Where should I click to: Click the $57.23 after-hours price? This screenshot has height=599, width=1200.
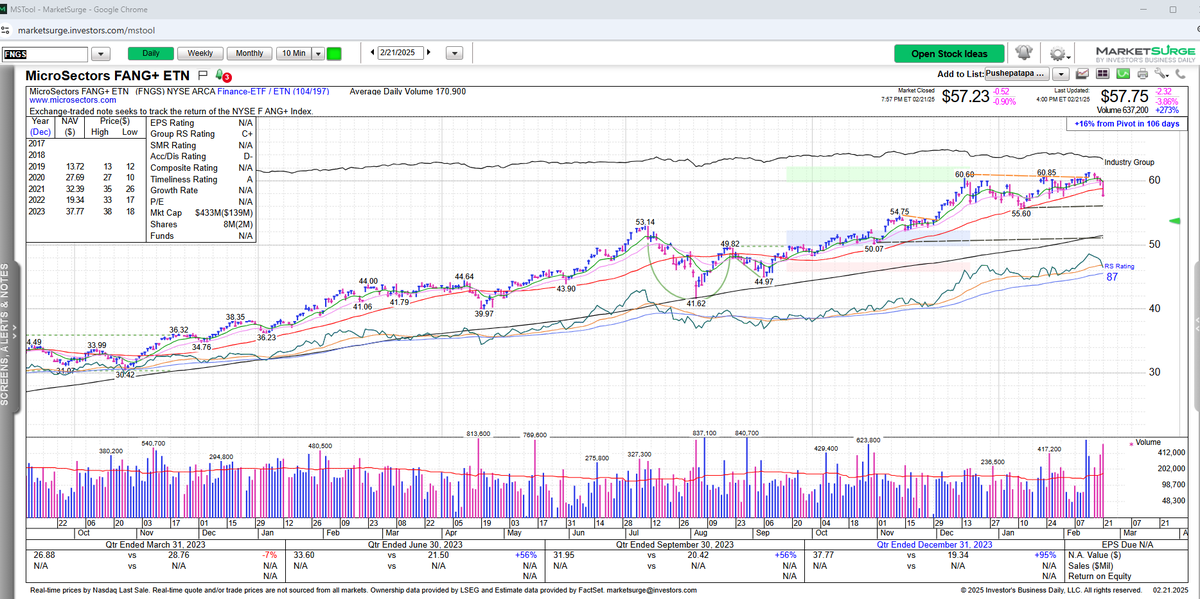967,96
